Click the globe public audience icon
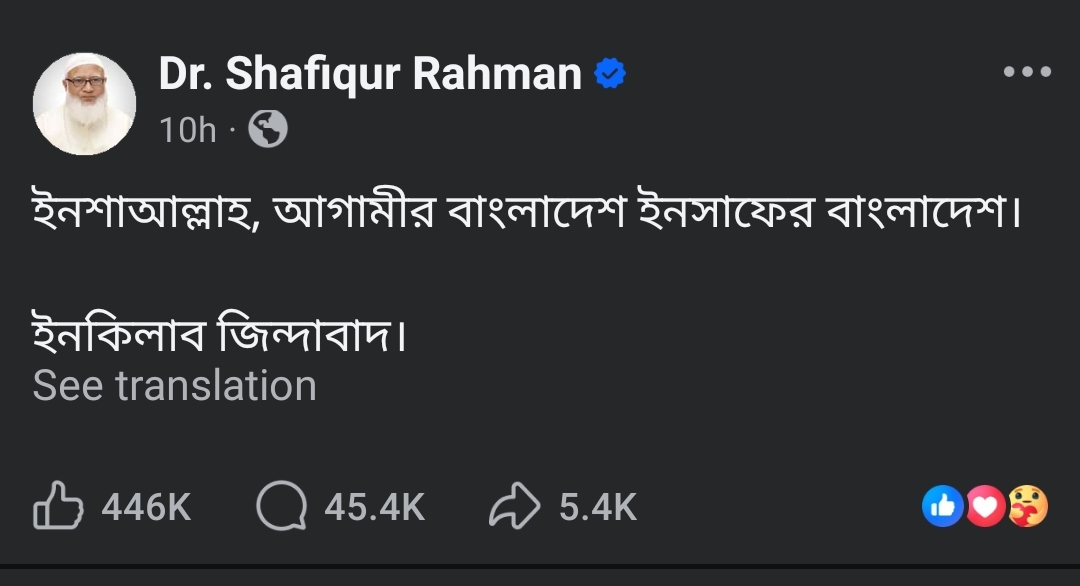This screenshot has height=586, width=1080. pyautogui.click(x=267, y=129)
